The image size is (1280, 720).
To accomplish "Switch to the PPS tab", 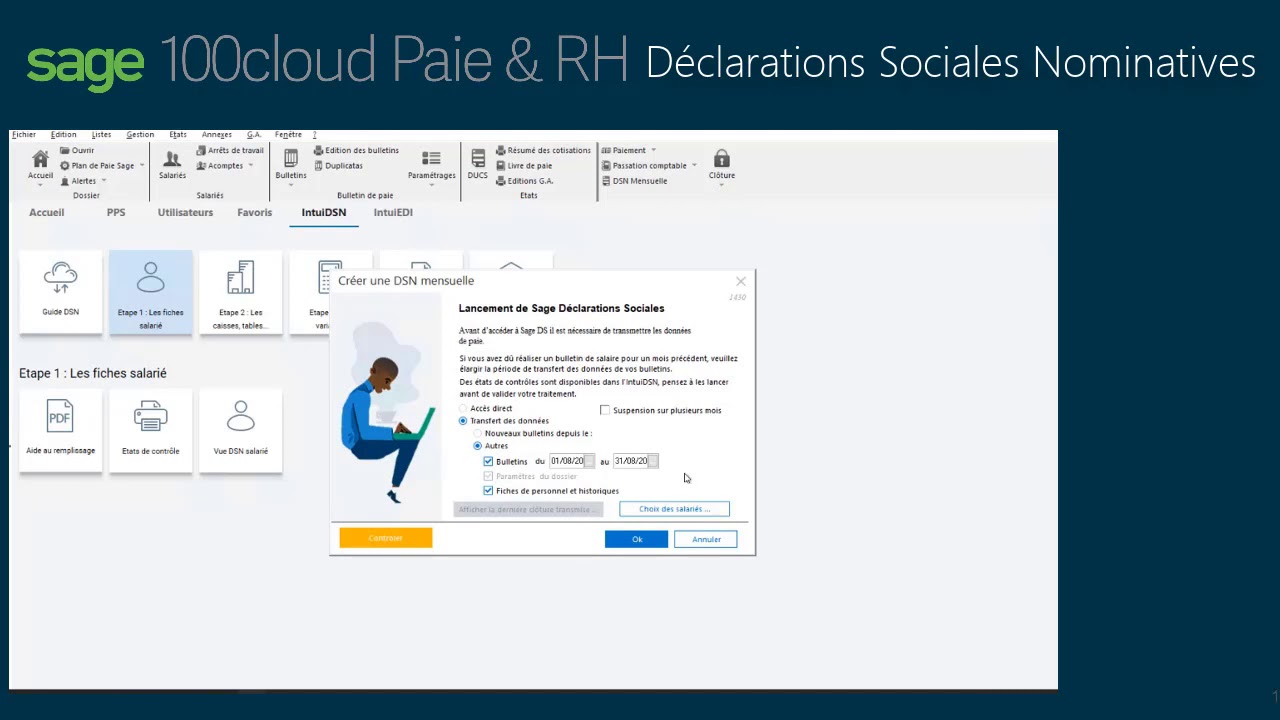I will click(x=116, y=212).
